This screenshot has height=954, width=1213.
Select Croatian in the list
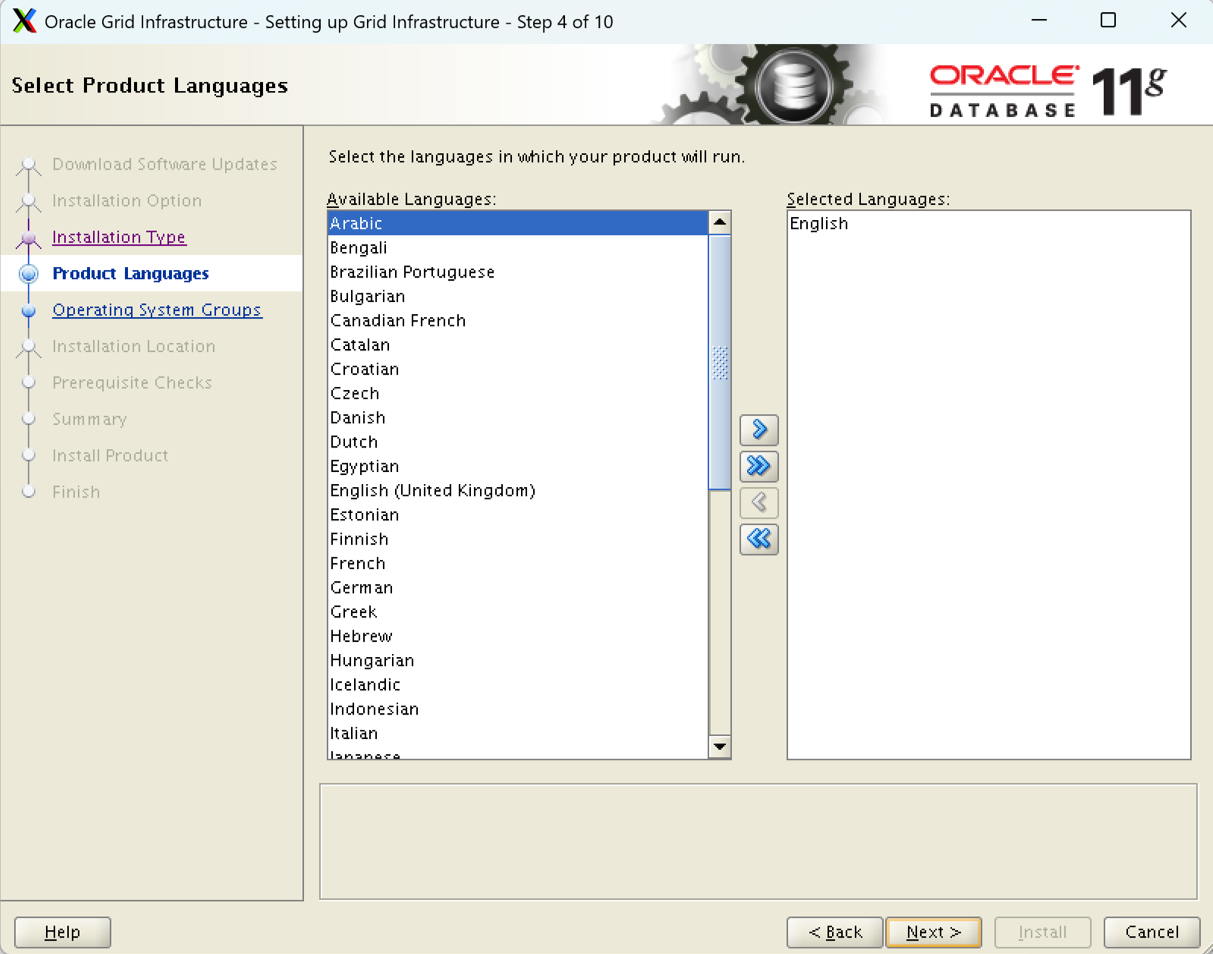(x=518, y=369)
